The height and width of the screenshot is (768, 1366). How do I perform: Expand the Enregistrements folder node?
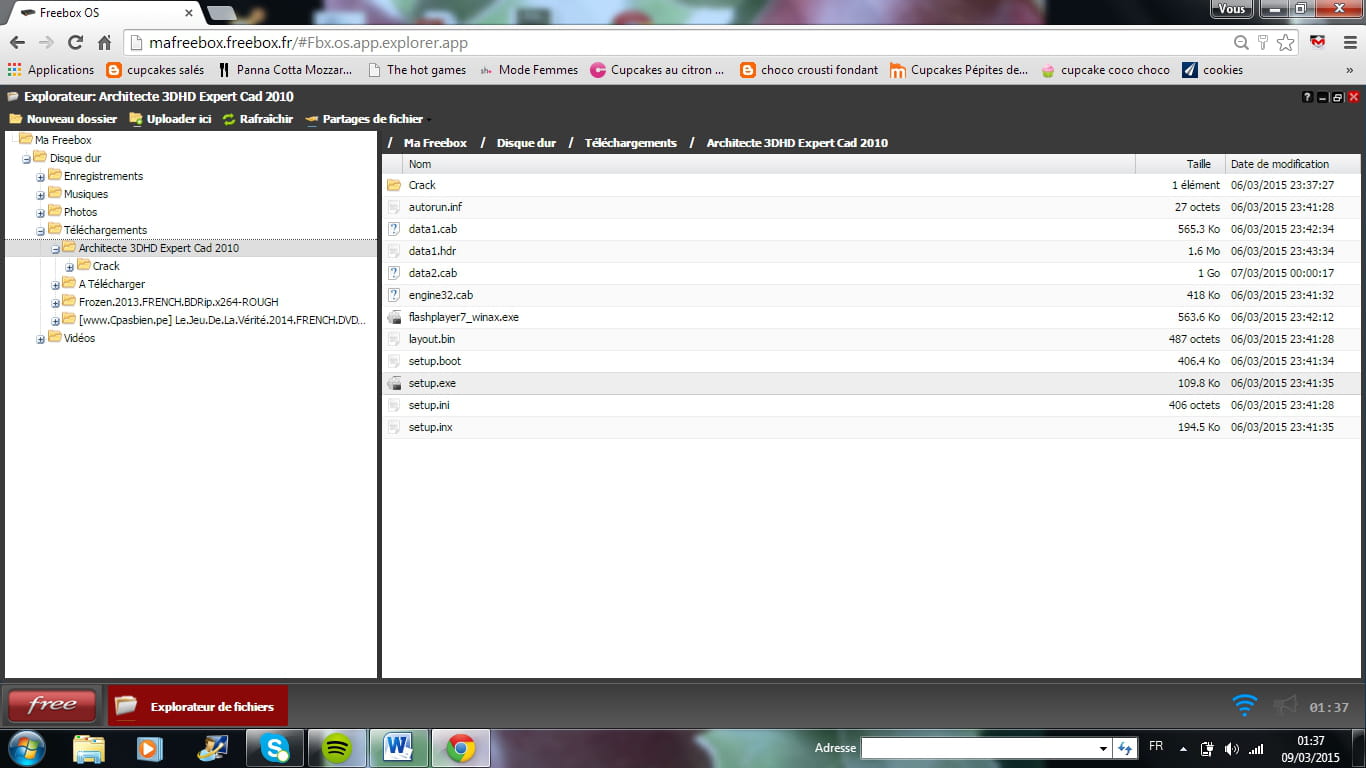coord(41,177)
